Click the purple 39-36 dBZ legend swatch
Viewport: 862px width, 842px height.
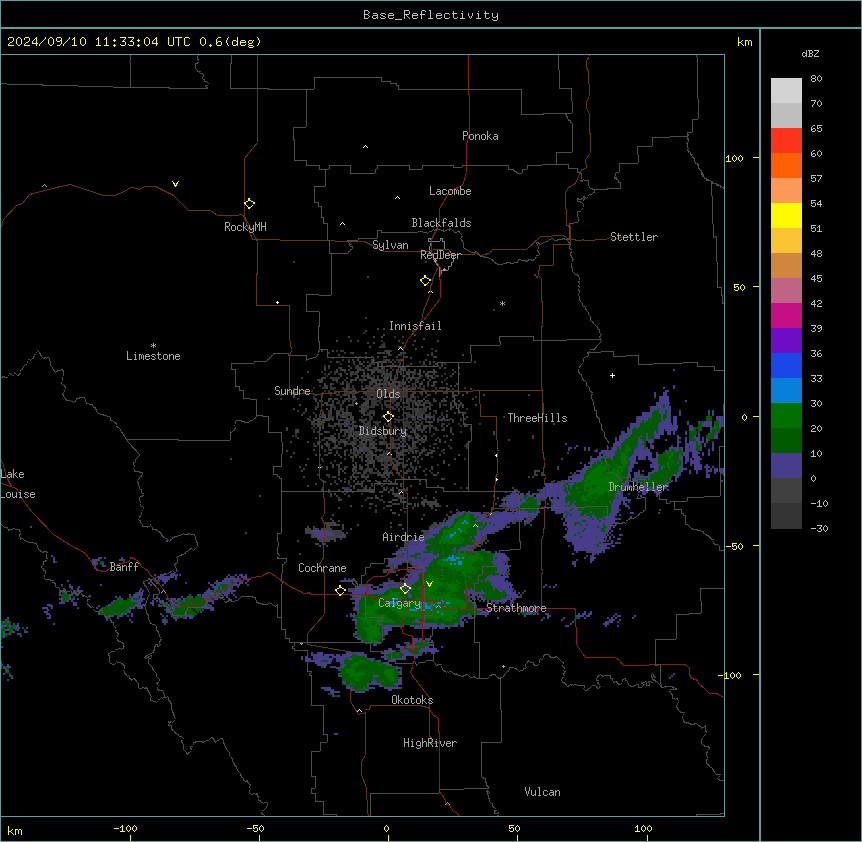click(x=786, y=341)
